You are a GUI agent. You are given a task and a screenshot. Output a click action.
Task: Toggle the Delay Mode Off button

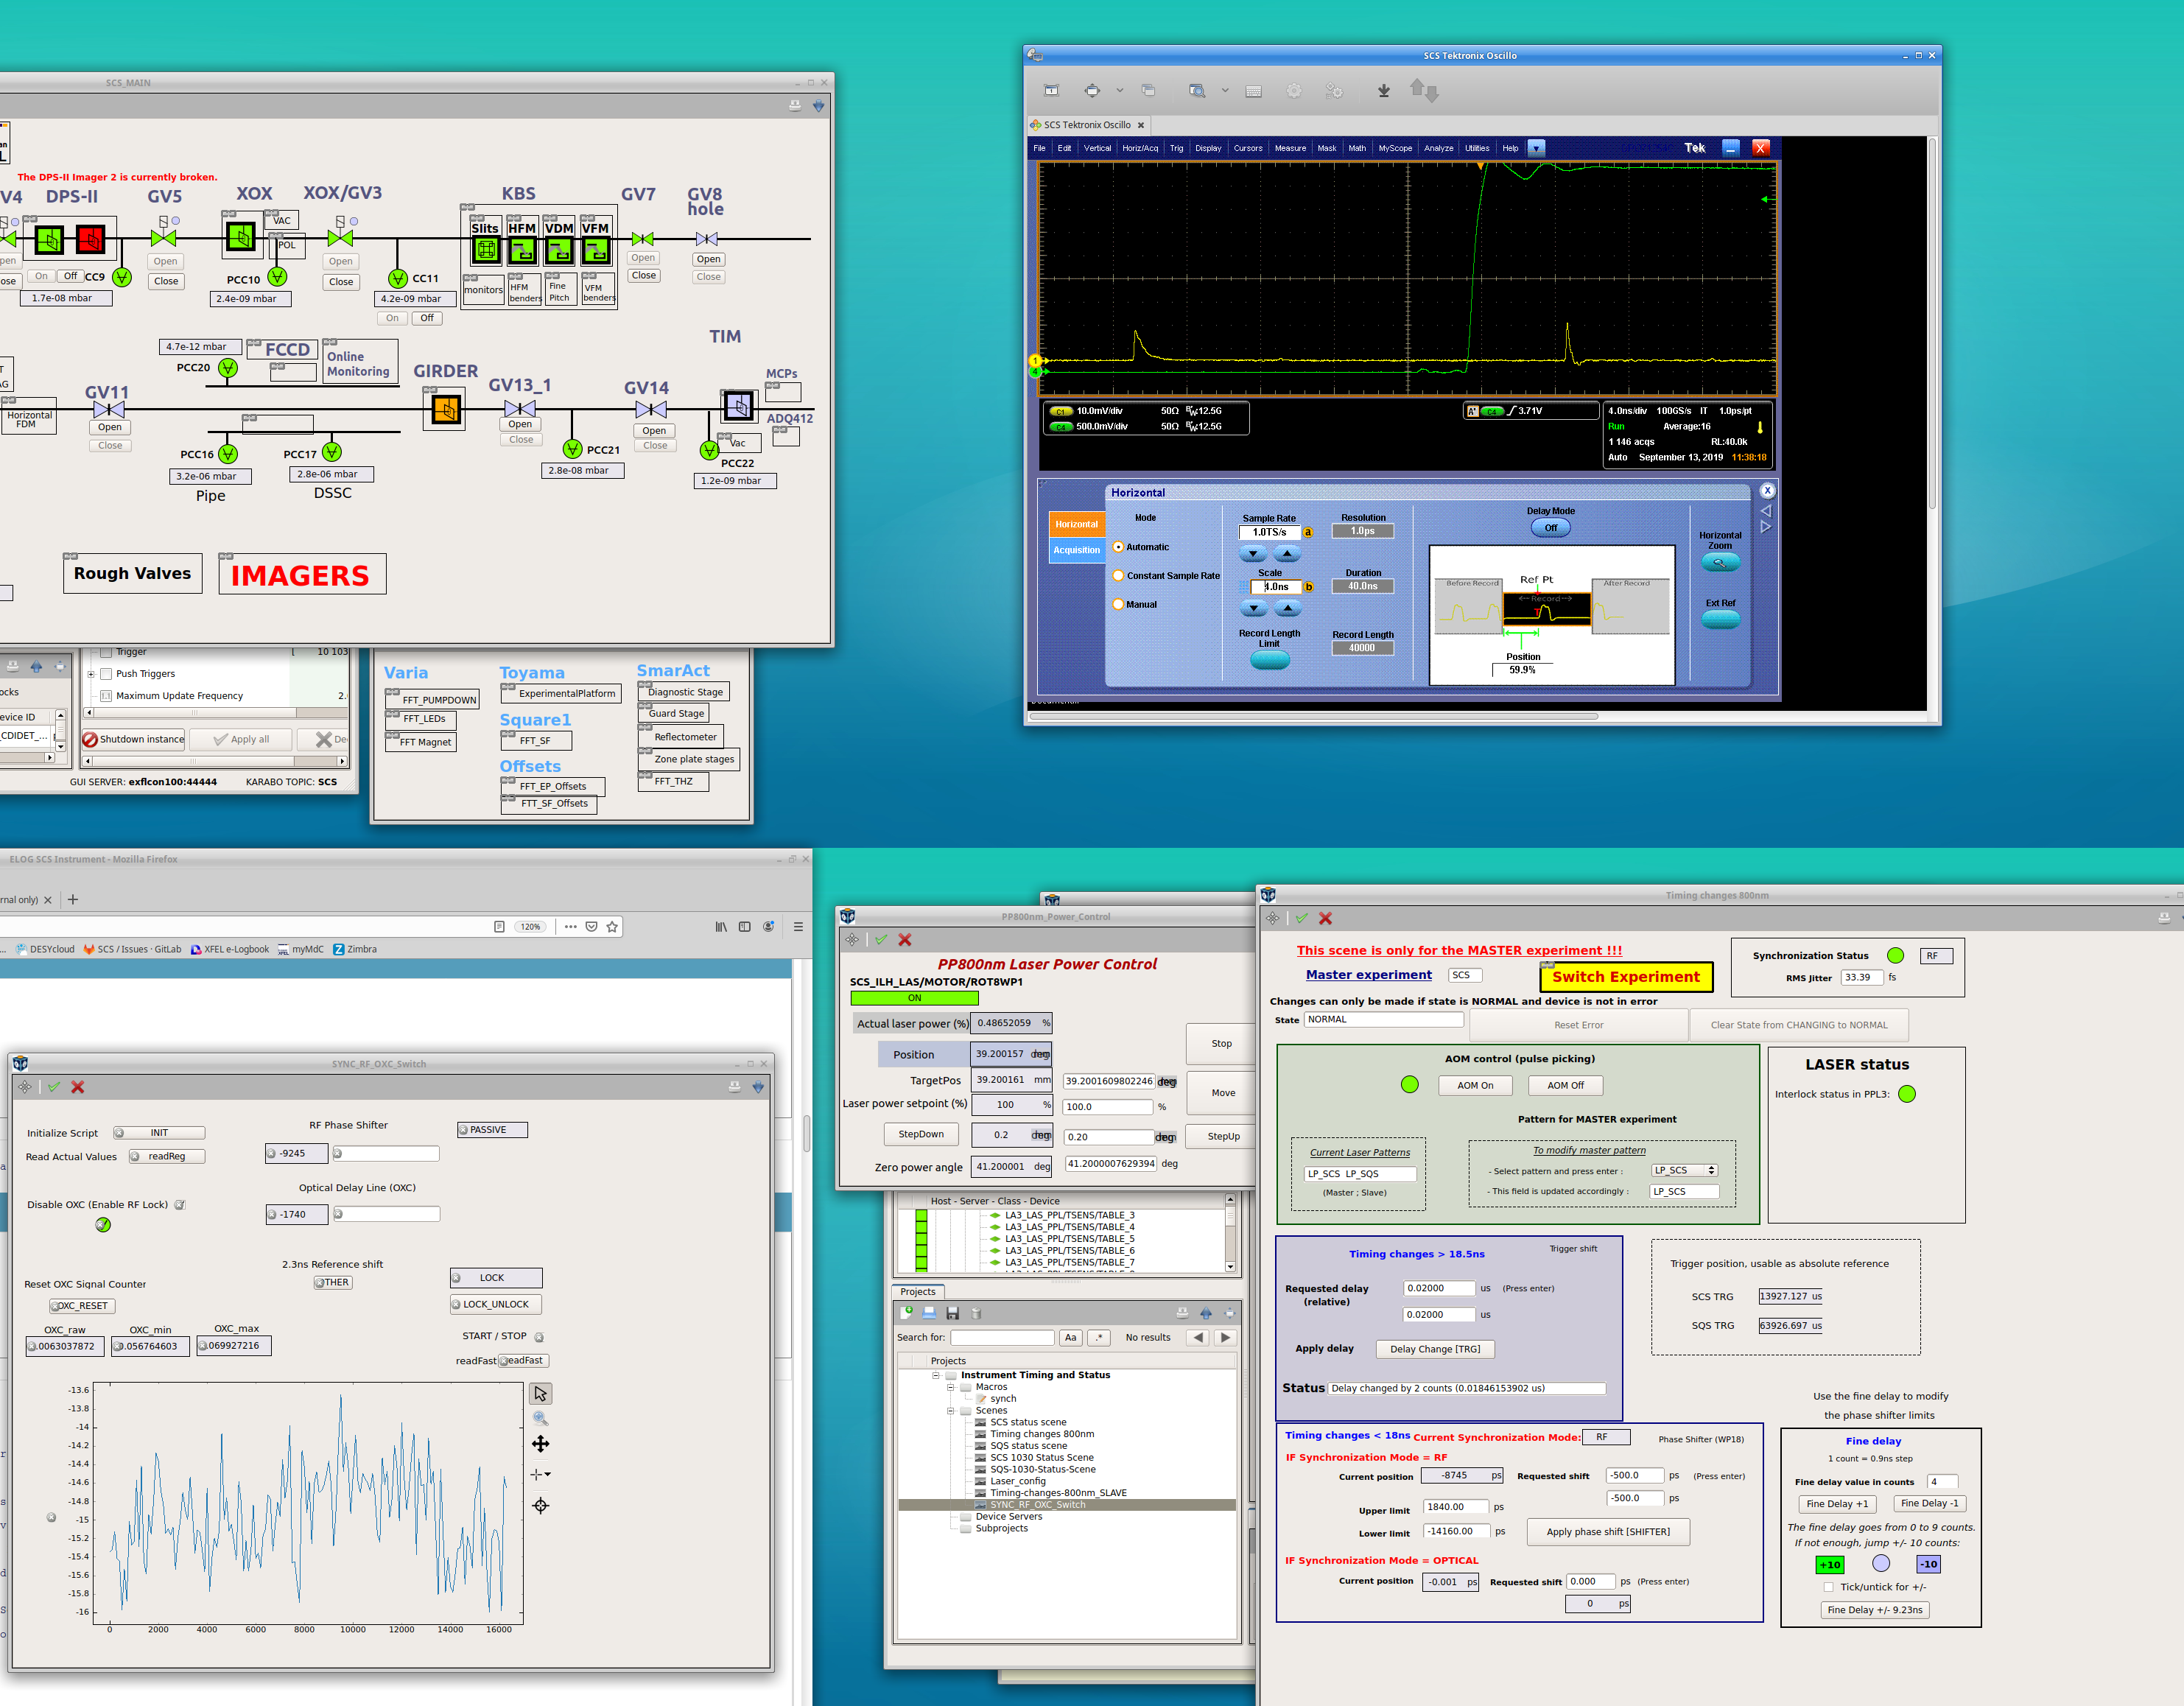click(x=1551, y=528)
